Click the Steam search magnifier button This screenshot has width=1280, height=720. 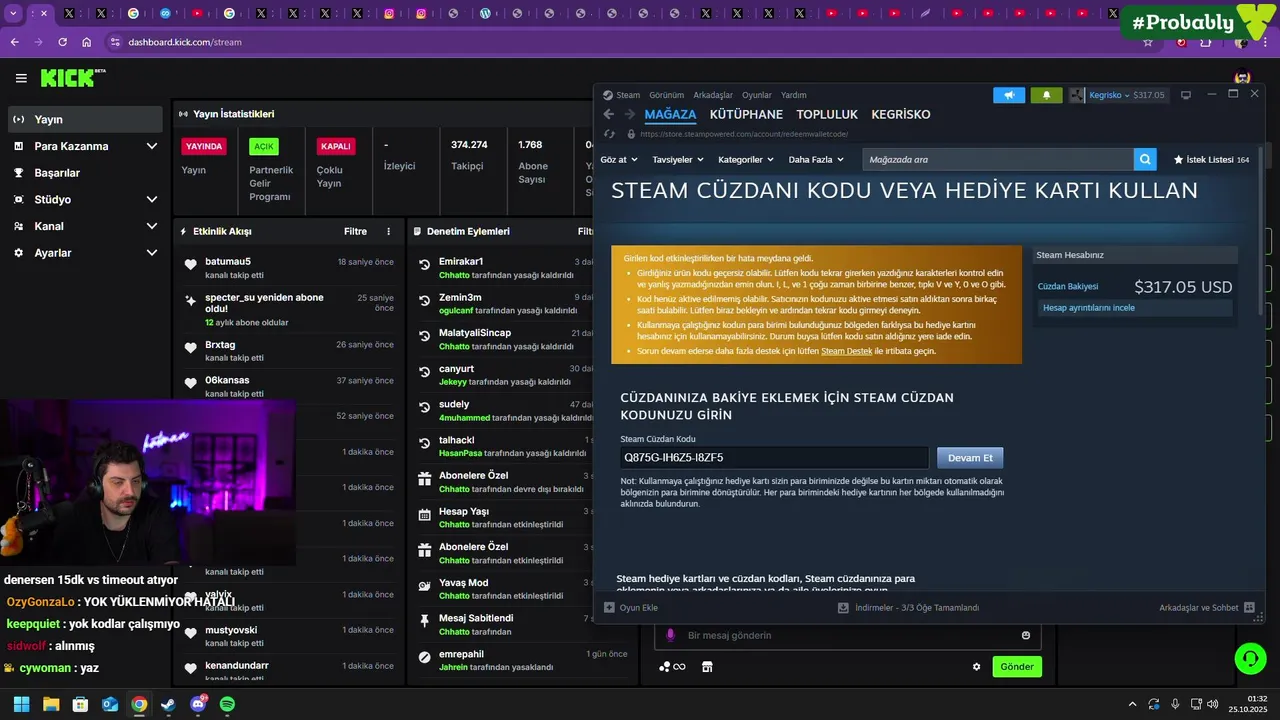(x=1145, y=159)
